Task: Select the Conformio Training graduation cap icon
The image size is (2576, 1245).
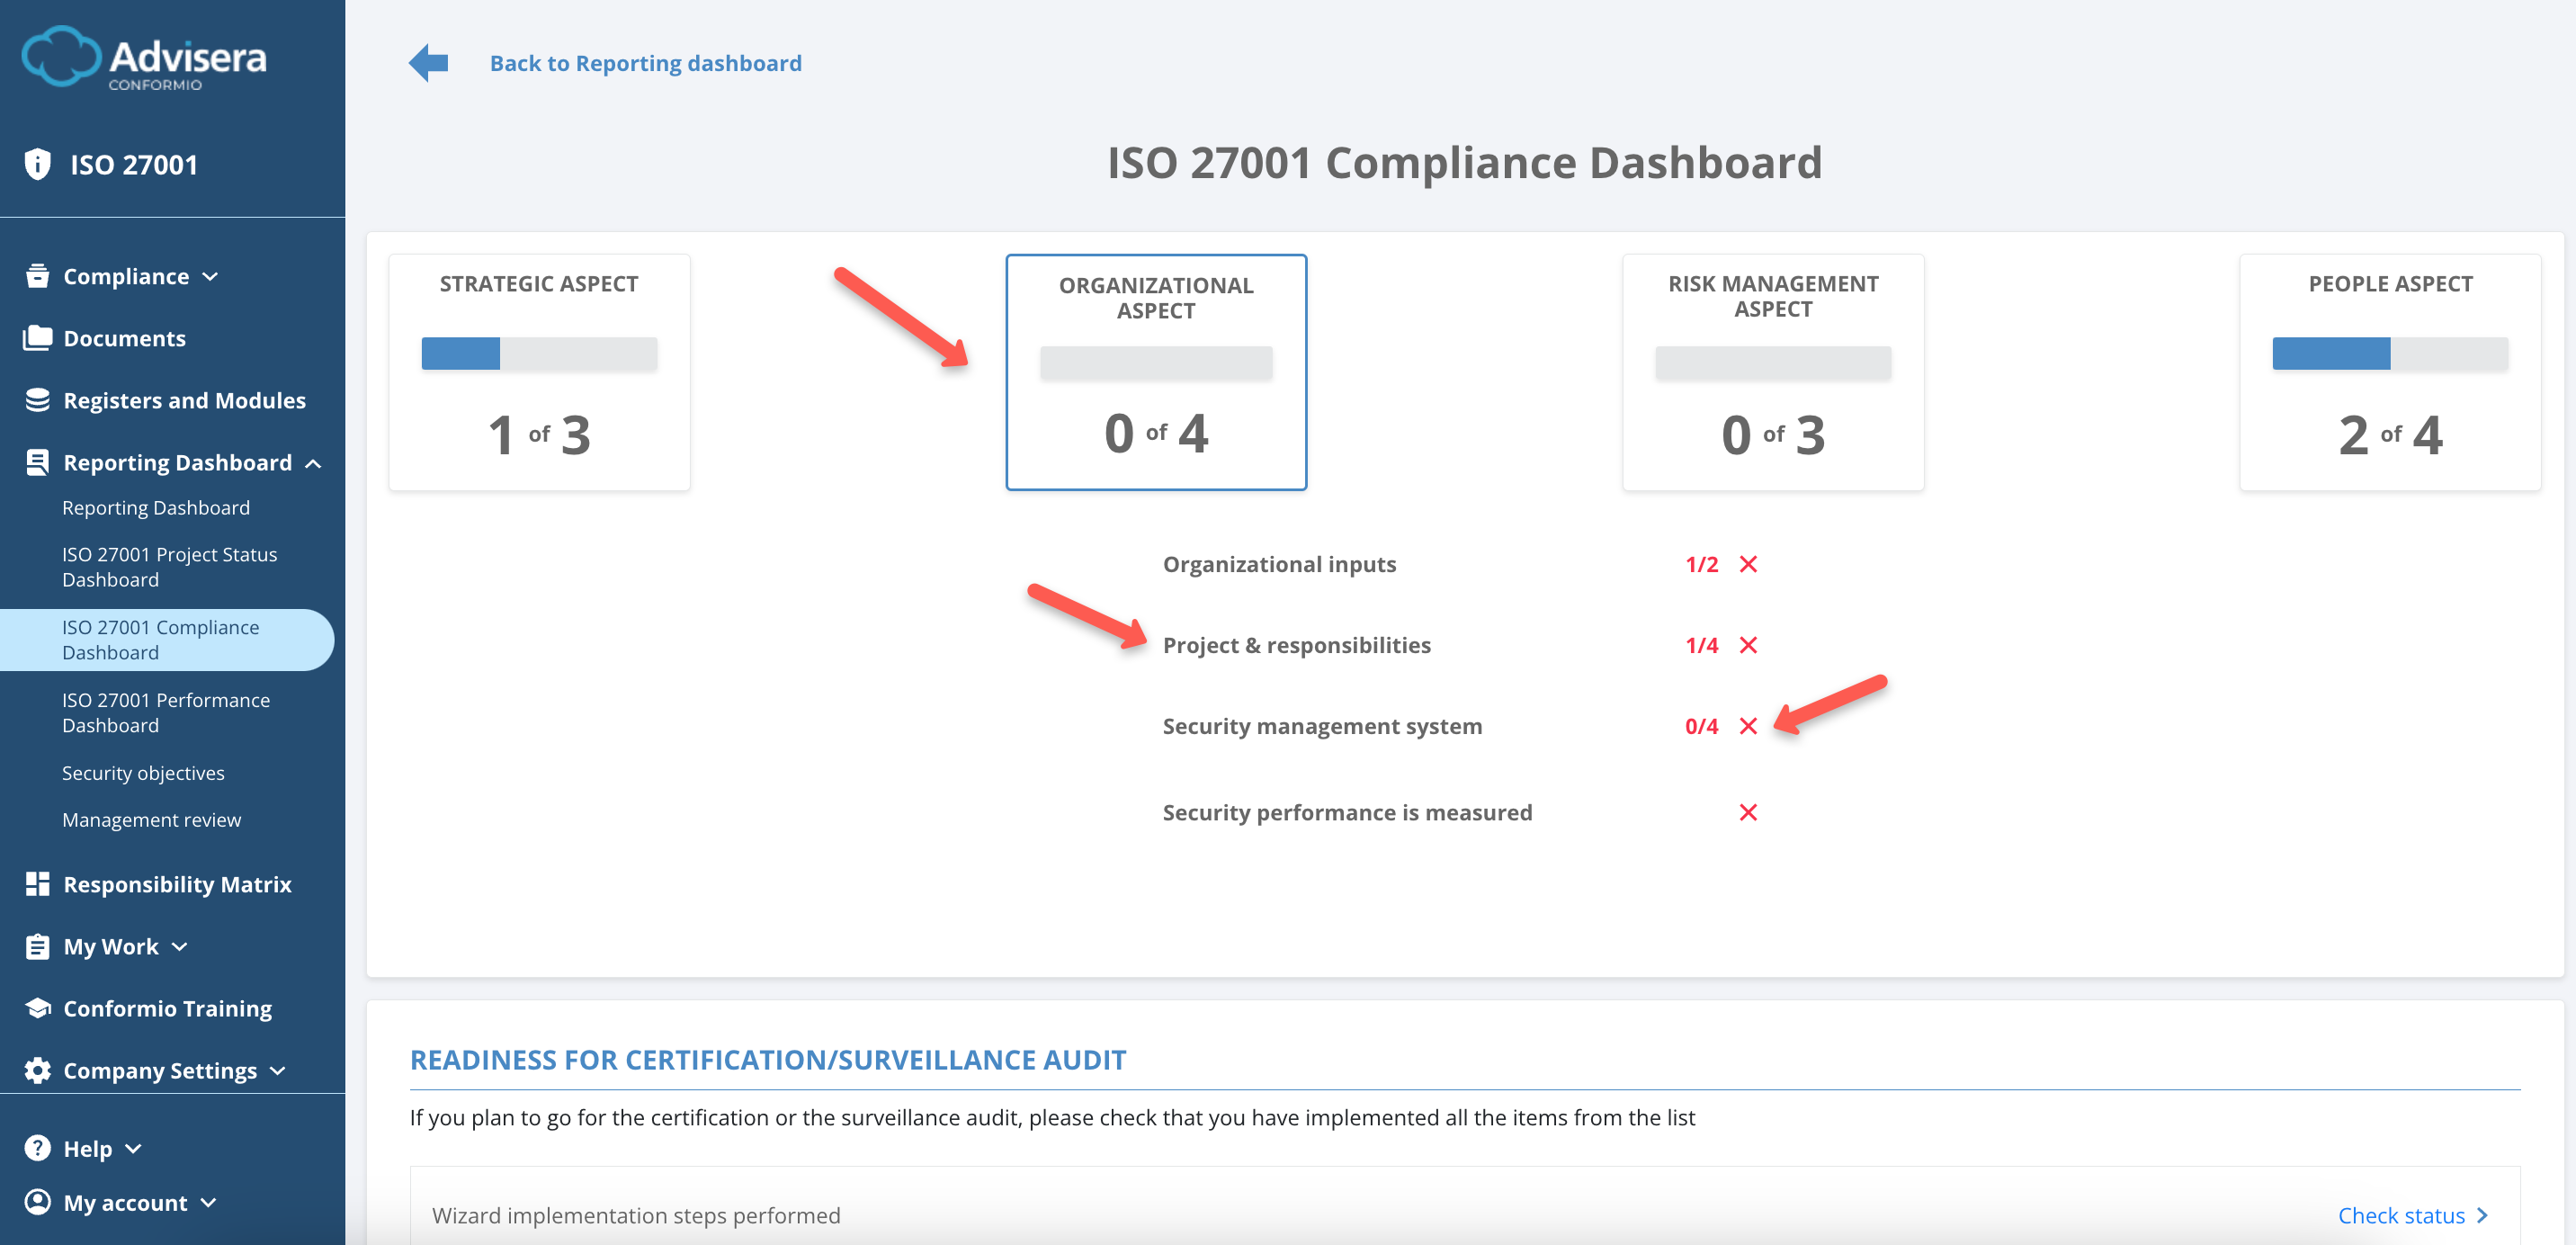Action: tap(36, 1007)
